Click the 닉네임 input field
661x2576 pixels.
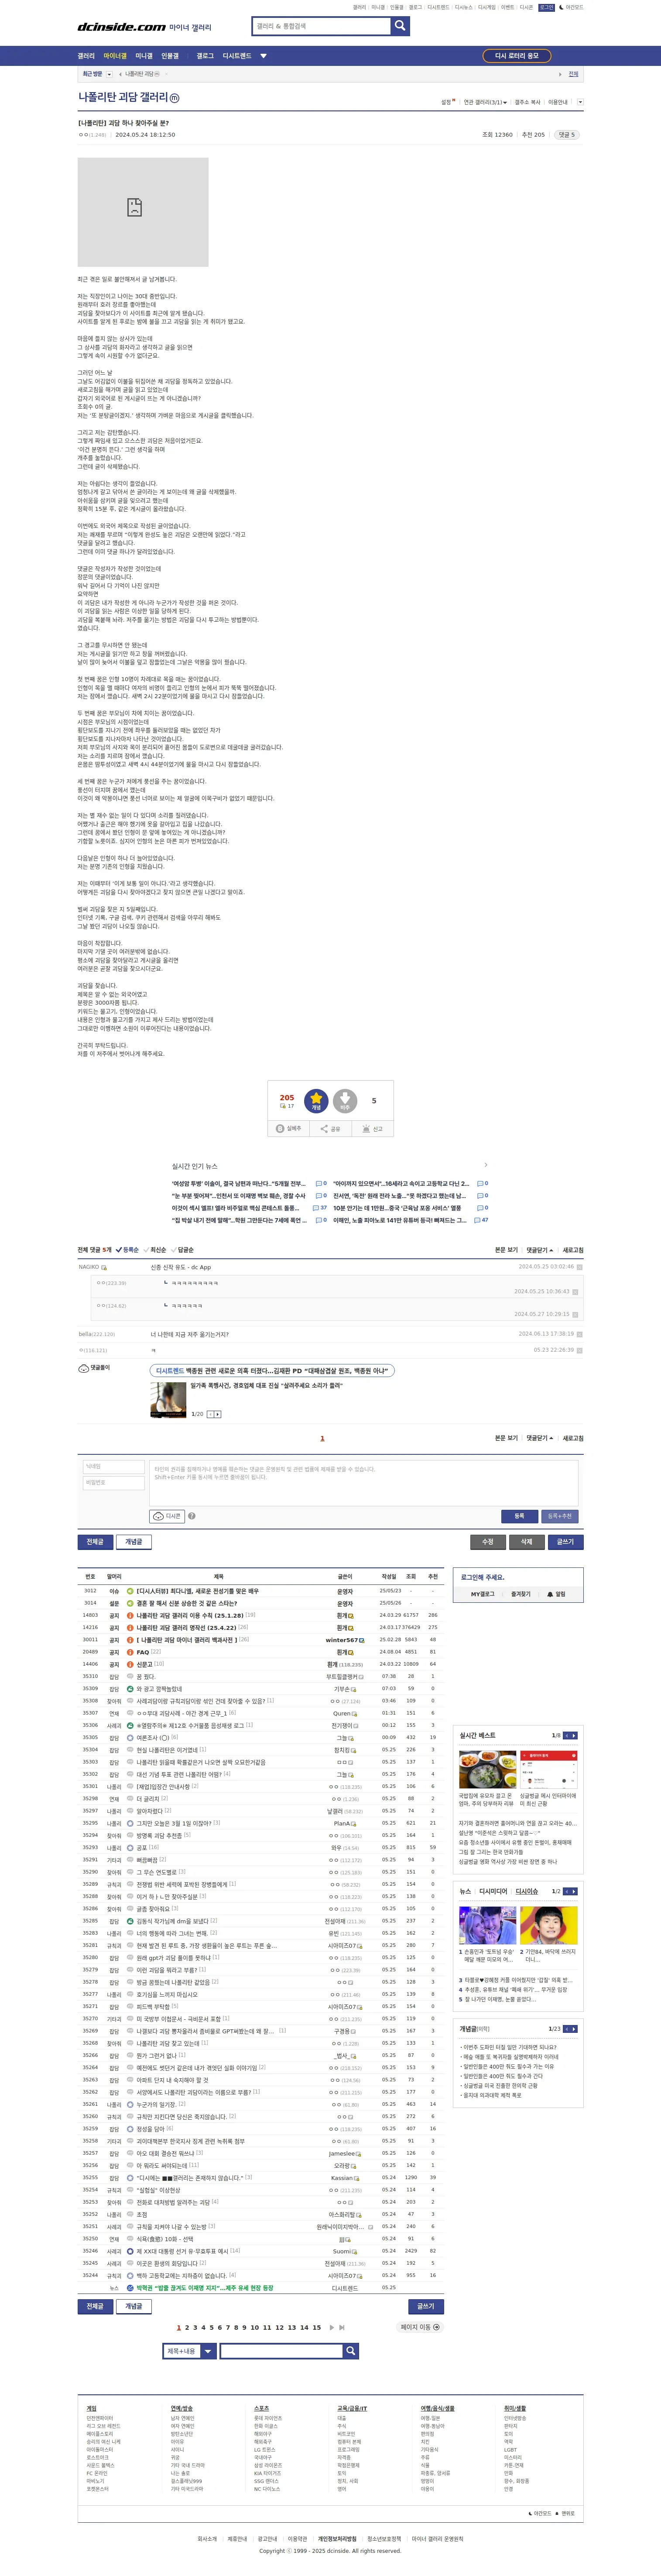(x=113, y=1467)
